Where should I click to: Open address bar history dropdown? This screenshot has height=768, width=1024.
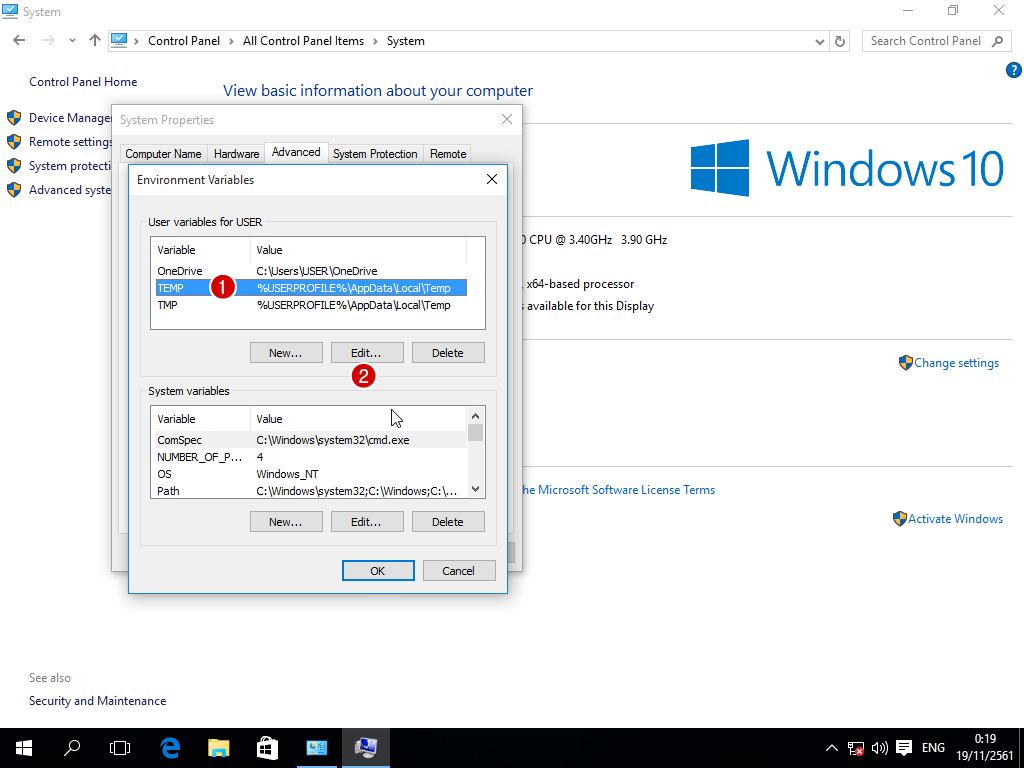820,41
